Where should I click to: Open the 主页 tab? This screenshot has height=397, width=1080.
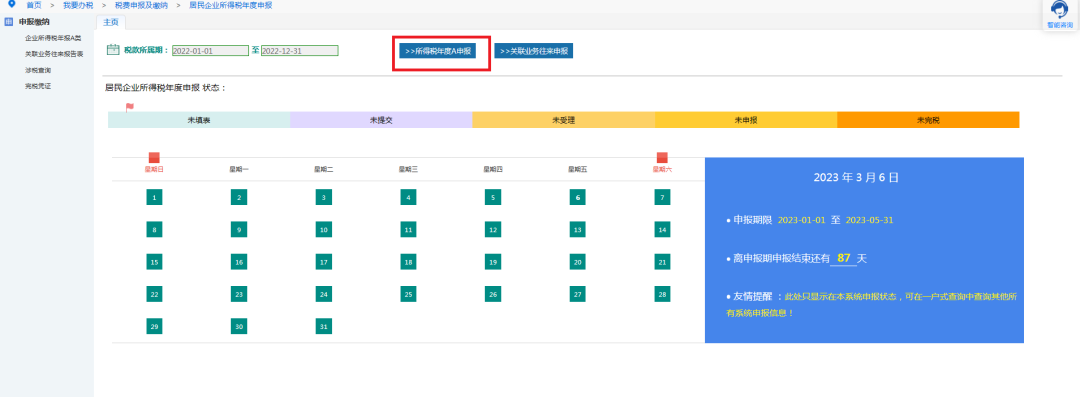point(110,22)
